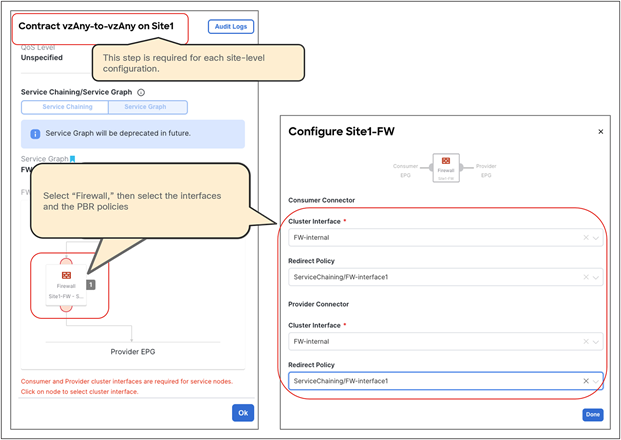Click the red cluster interfaces required warning text
This screenshot has width=621, height=440.
(x=127, y=387)
